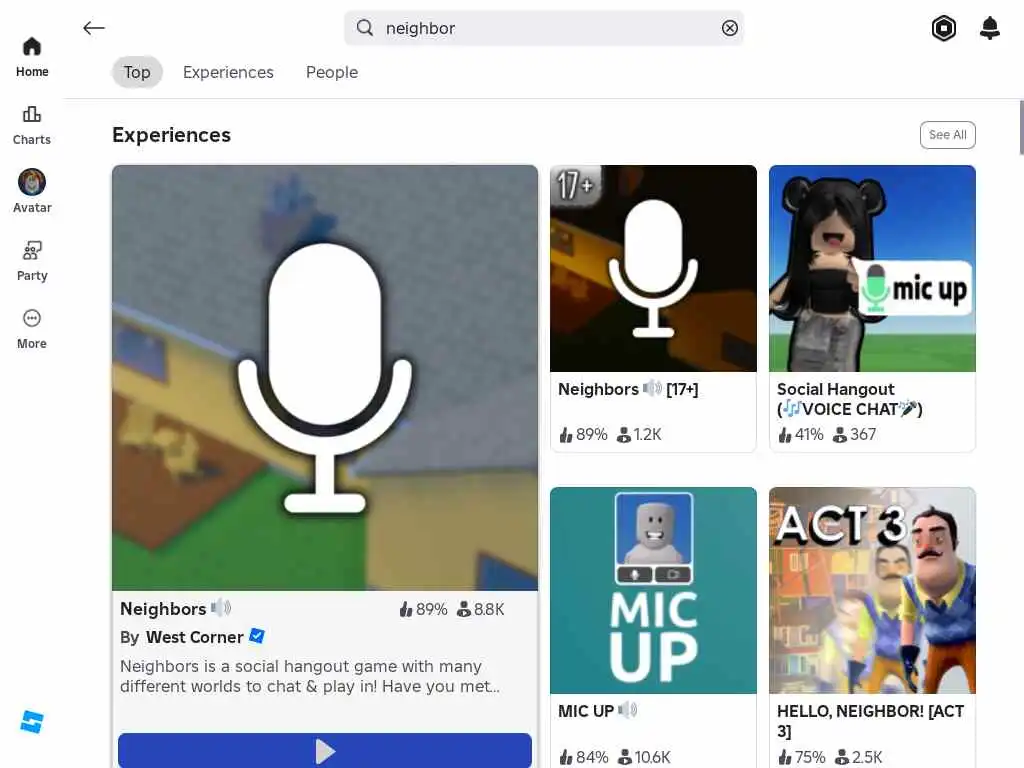Go back with the arrow icon

point(94,28)
